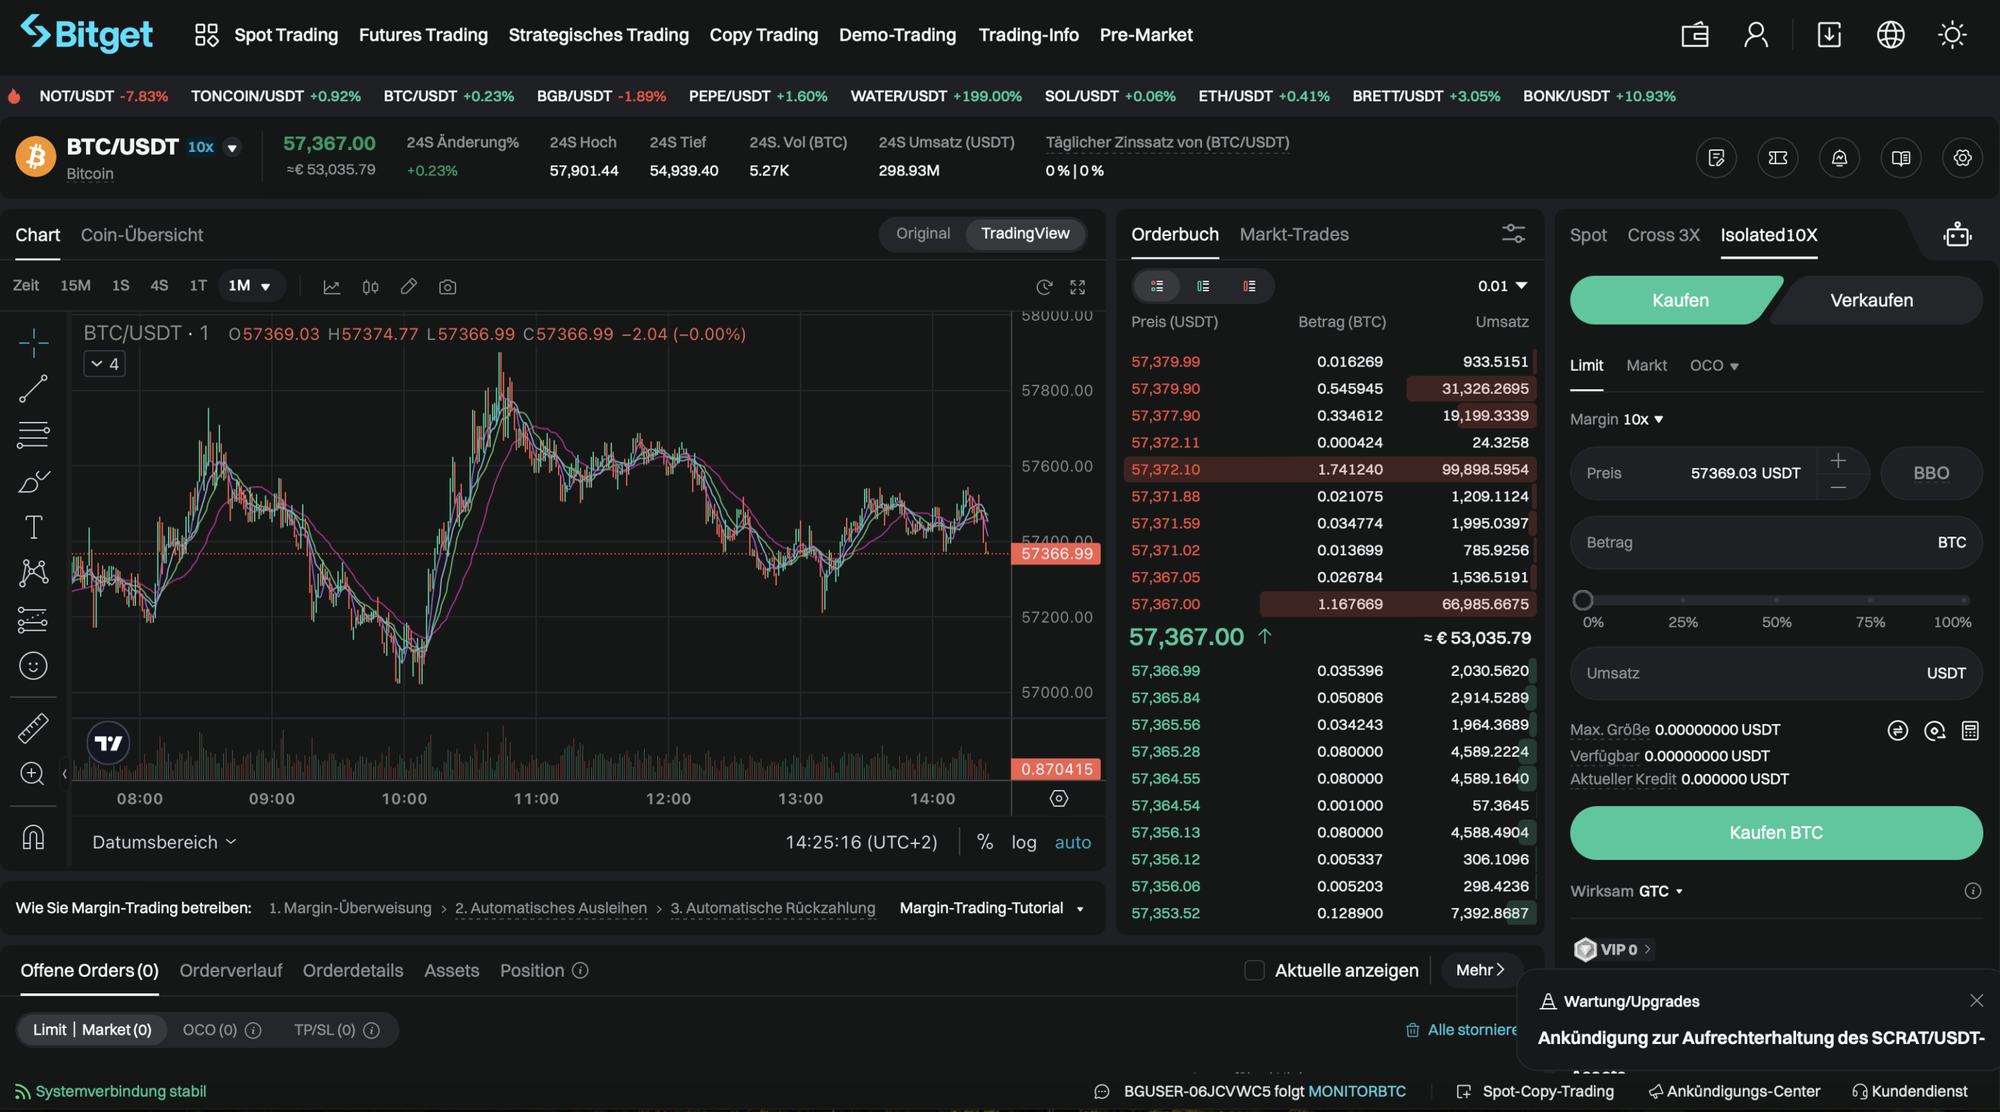Expand the 0.01 order book precision dropdown
The width and height of the screenshot is (2000, 1112).
[1502, 286]
